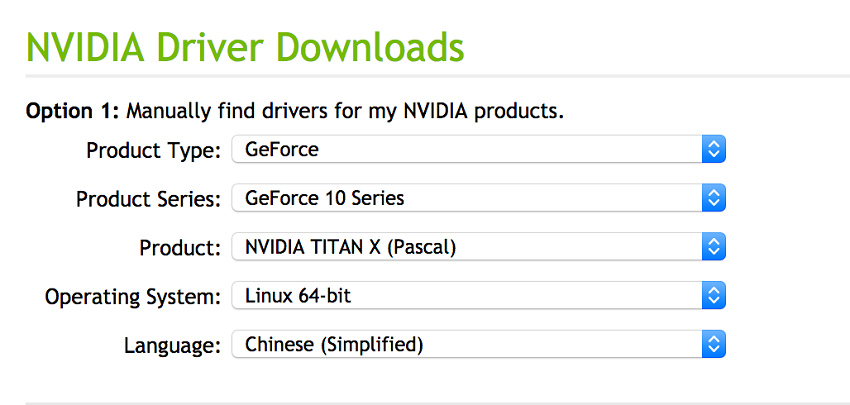This screenshot has height=405, width=850.
Task: Click the blue arrows on Product Series
Action: tap(713, 198)
